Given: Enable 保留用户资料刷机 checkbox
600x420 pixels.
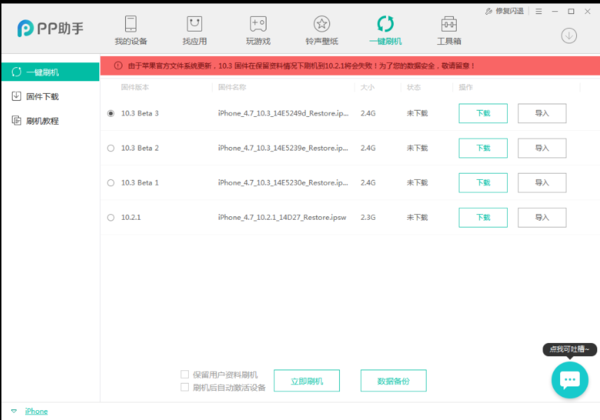Looking at the screenshot, I should [184, 373].
